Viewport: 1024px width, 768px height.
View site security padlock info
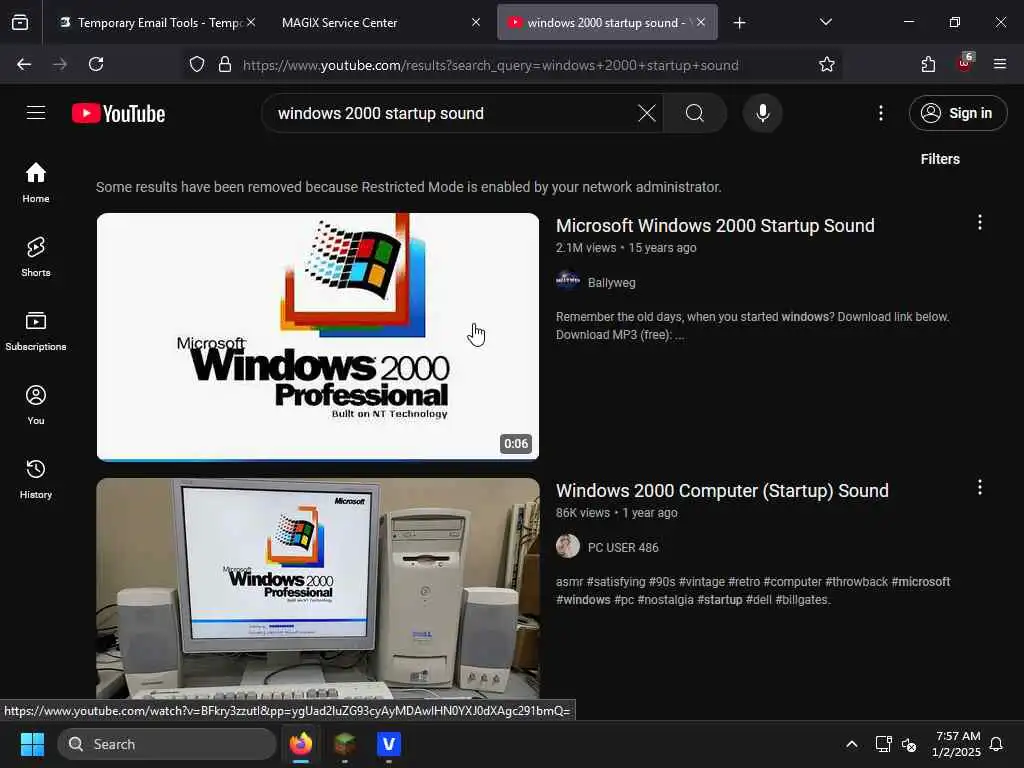225,64
